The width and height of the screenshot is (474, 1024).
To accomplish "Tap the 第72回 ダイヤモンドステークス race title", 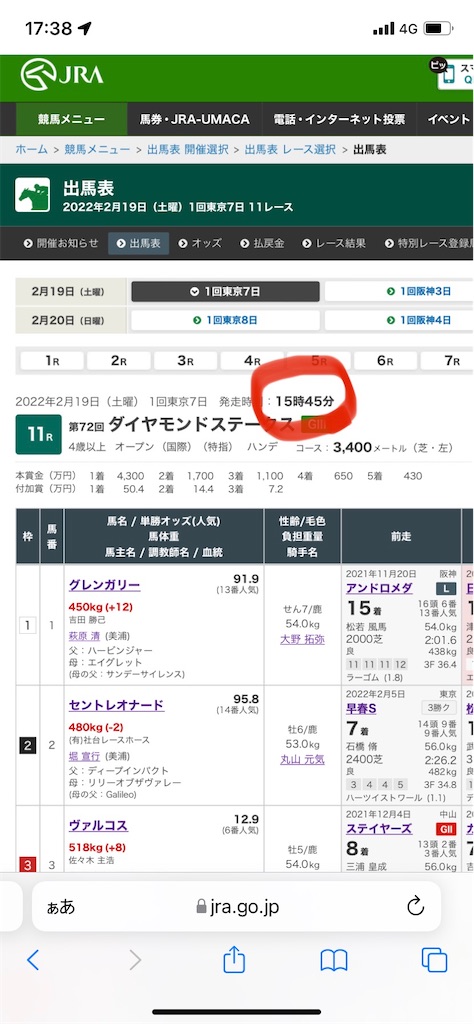I will point(182,424).
